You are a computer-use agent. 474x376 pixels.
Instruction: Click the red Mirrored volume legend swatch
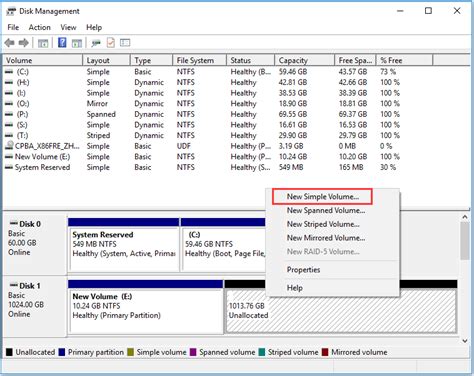325,352
